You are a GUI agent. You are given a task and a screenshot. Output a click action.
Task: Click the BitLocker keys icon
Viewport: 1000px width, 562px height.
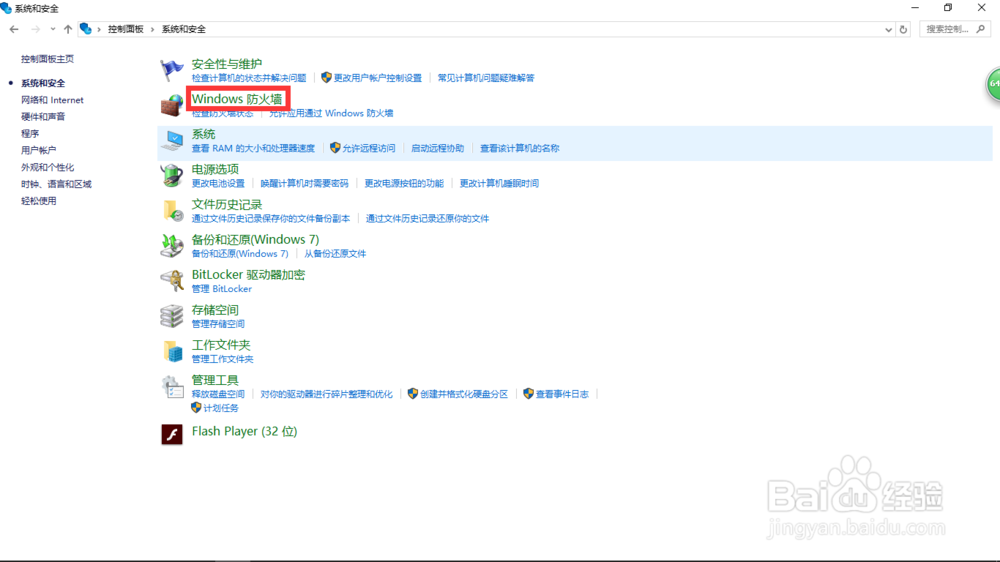click(172, 281)
